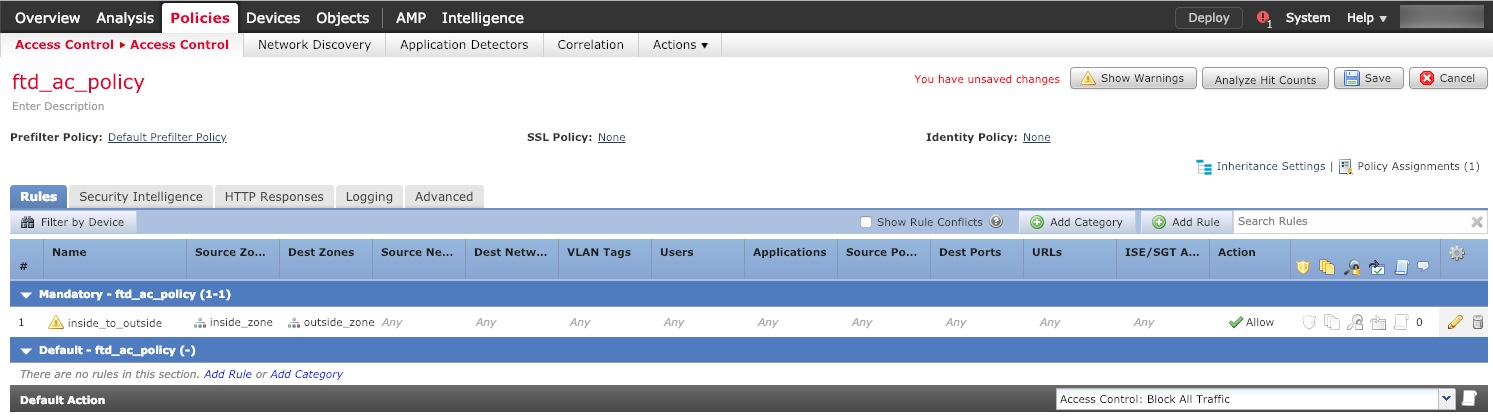Click the Safe Search column header icon
1493x420 pixels.
(x=1353, y=267)
